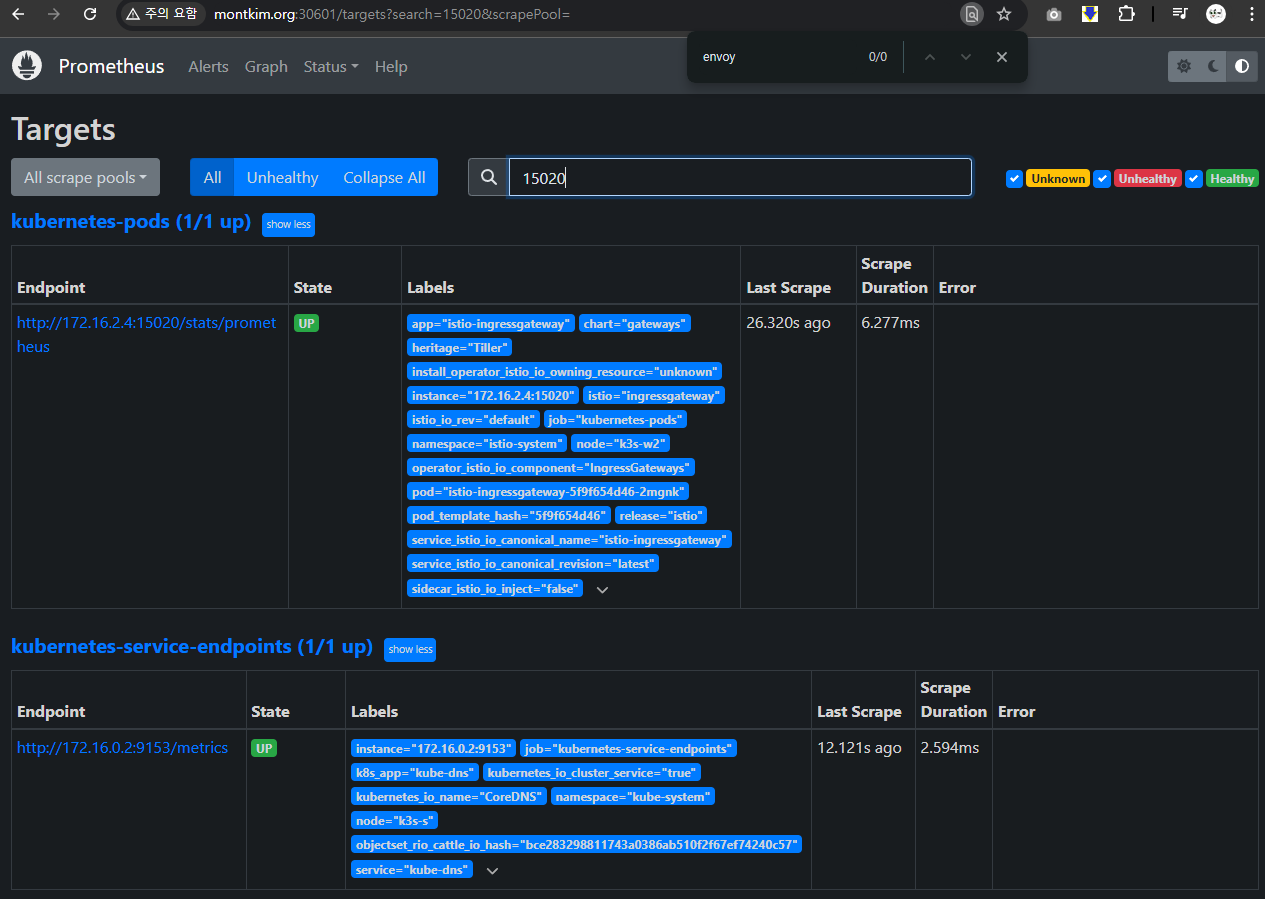
Task: Reload the page with browser refresh icon
Action: (90, 14)
